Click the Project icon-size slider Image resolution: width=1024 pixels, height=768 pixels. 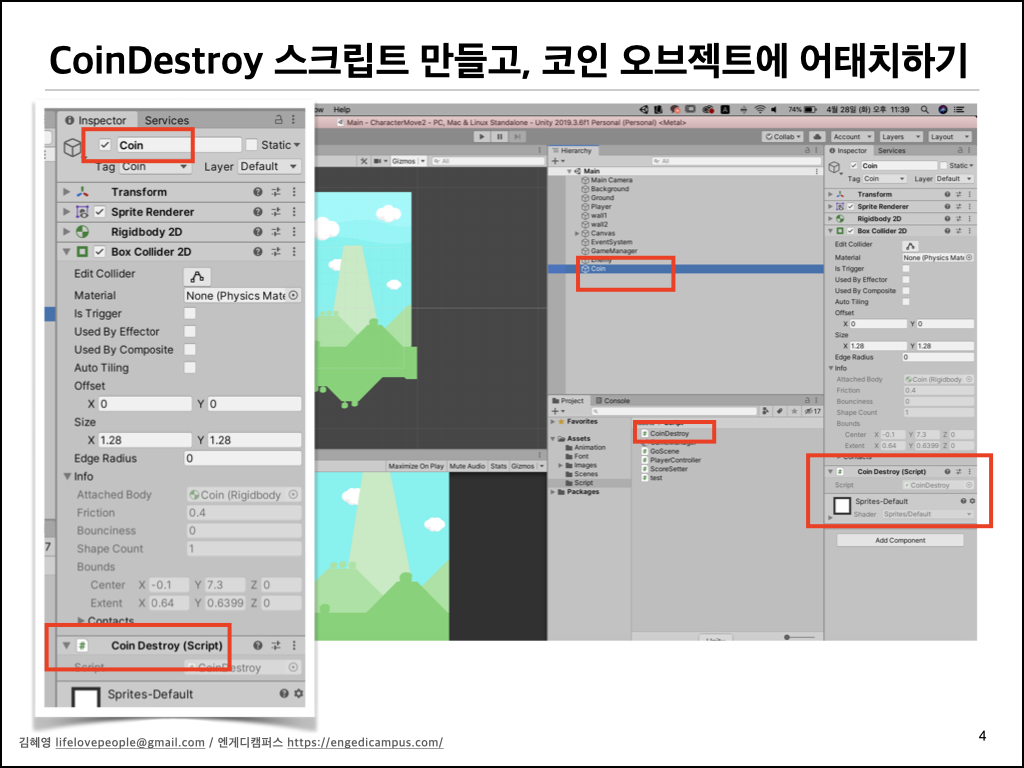(800, 637)
